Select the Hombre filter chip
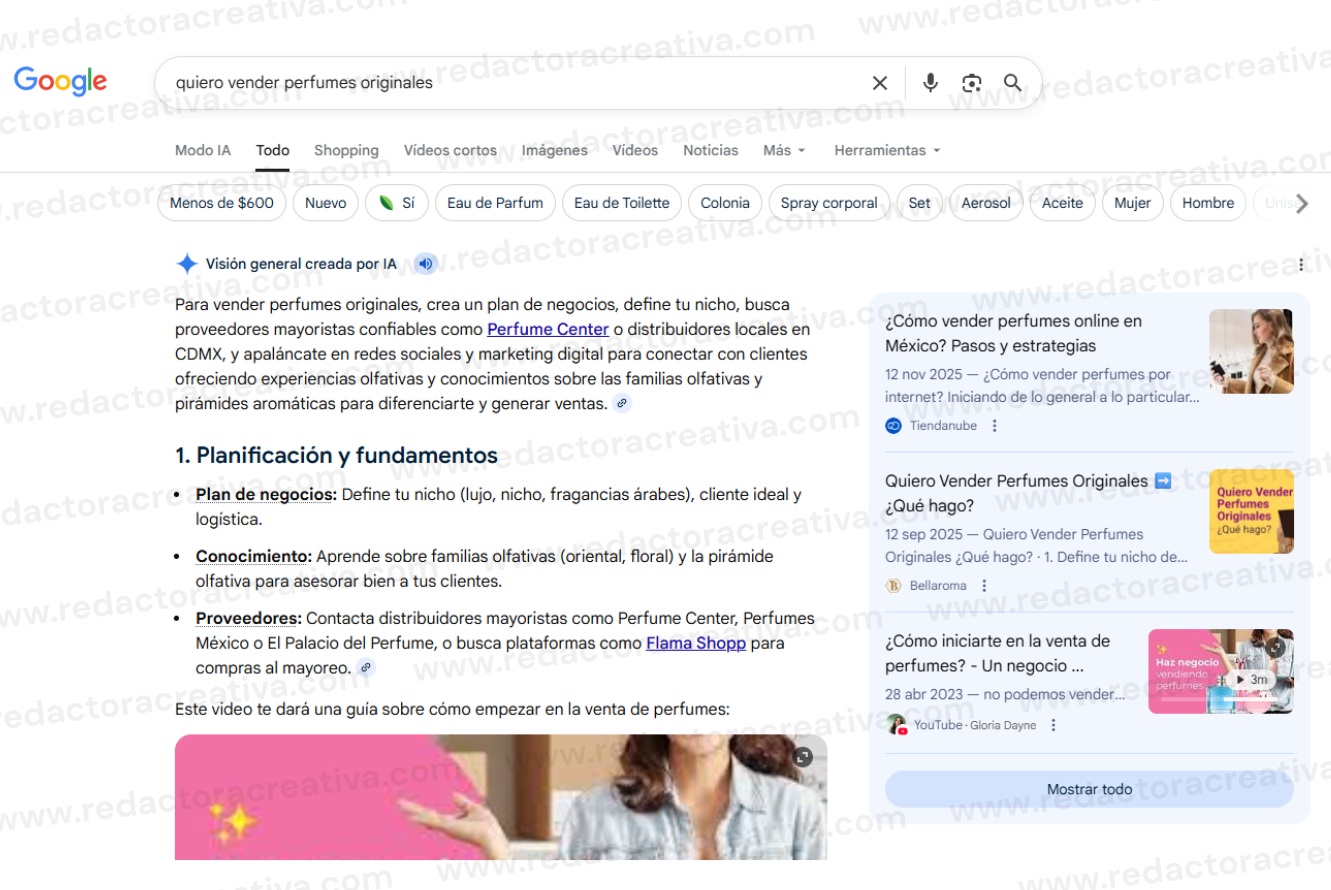This screenshot has height=890, width=1331. tap(1208, 203)
